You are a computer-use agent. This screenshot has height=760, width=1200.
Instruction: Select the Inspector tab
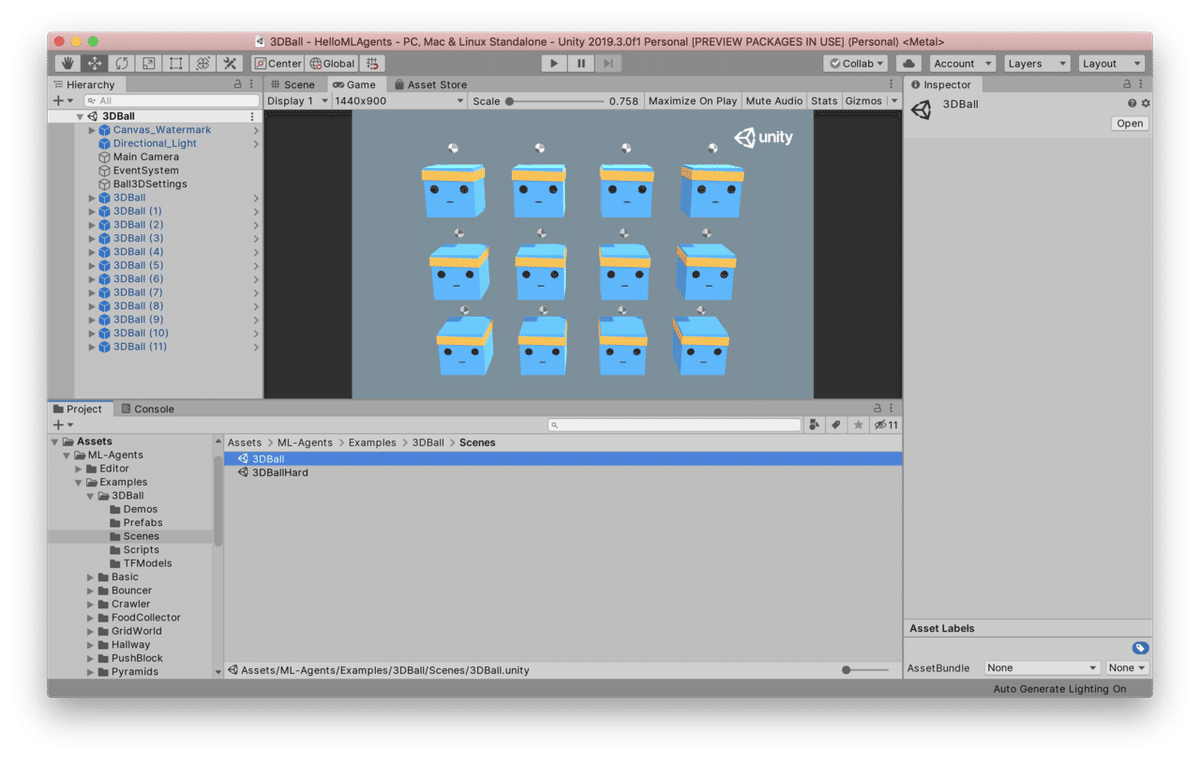[940, 85]
